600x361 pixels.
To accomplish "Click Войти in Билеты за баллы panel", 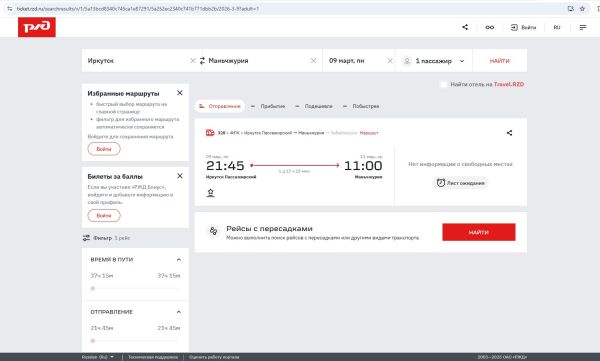I will point(104,216).
